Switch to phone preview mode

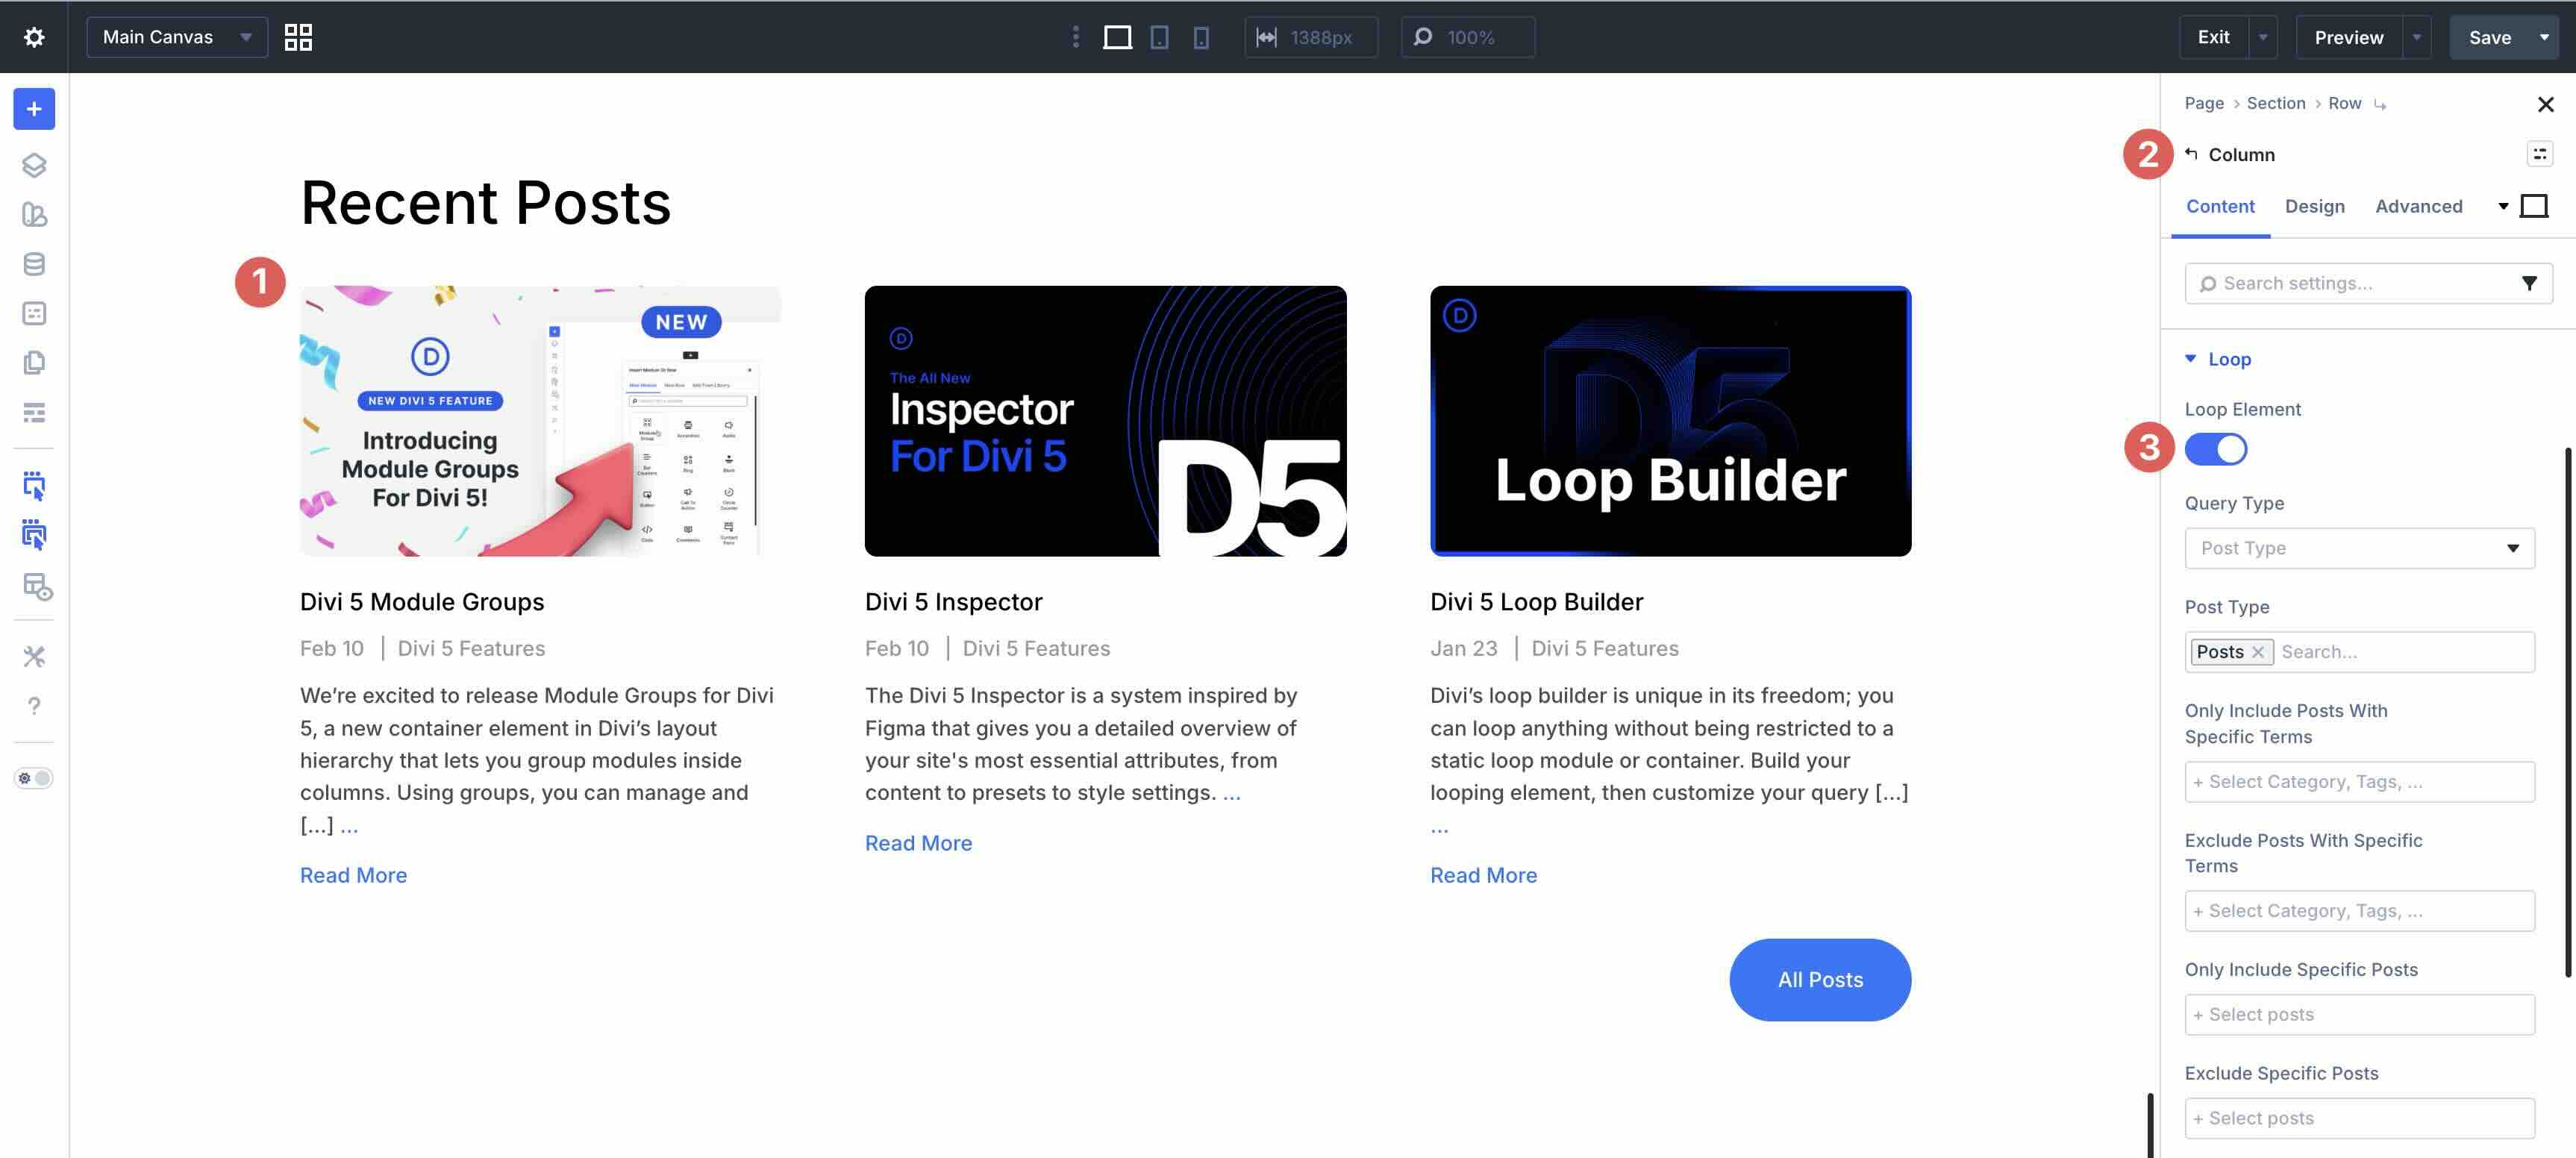1200,37
